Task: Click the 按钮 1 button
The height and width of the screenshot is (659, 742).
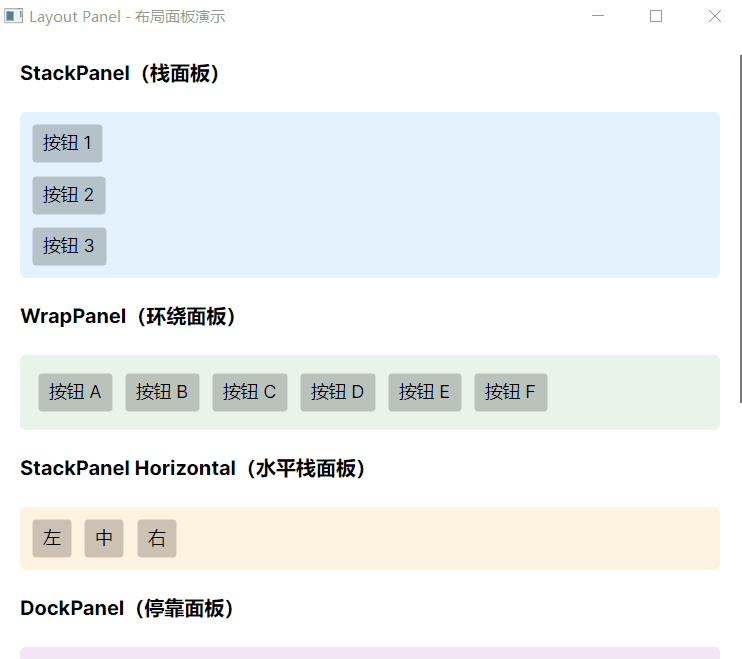Action: pos(67,143)
